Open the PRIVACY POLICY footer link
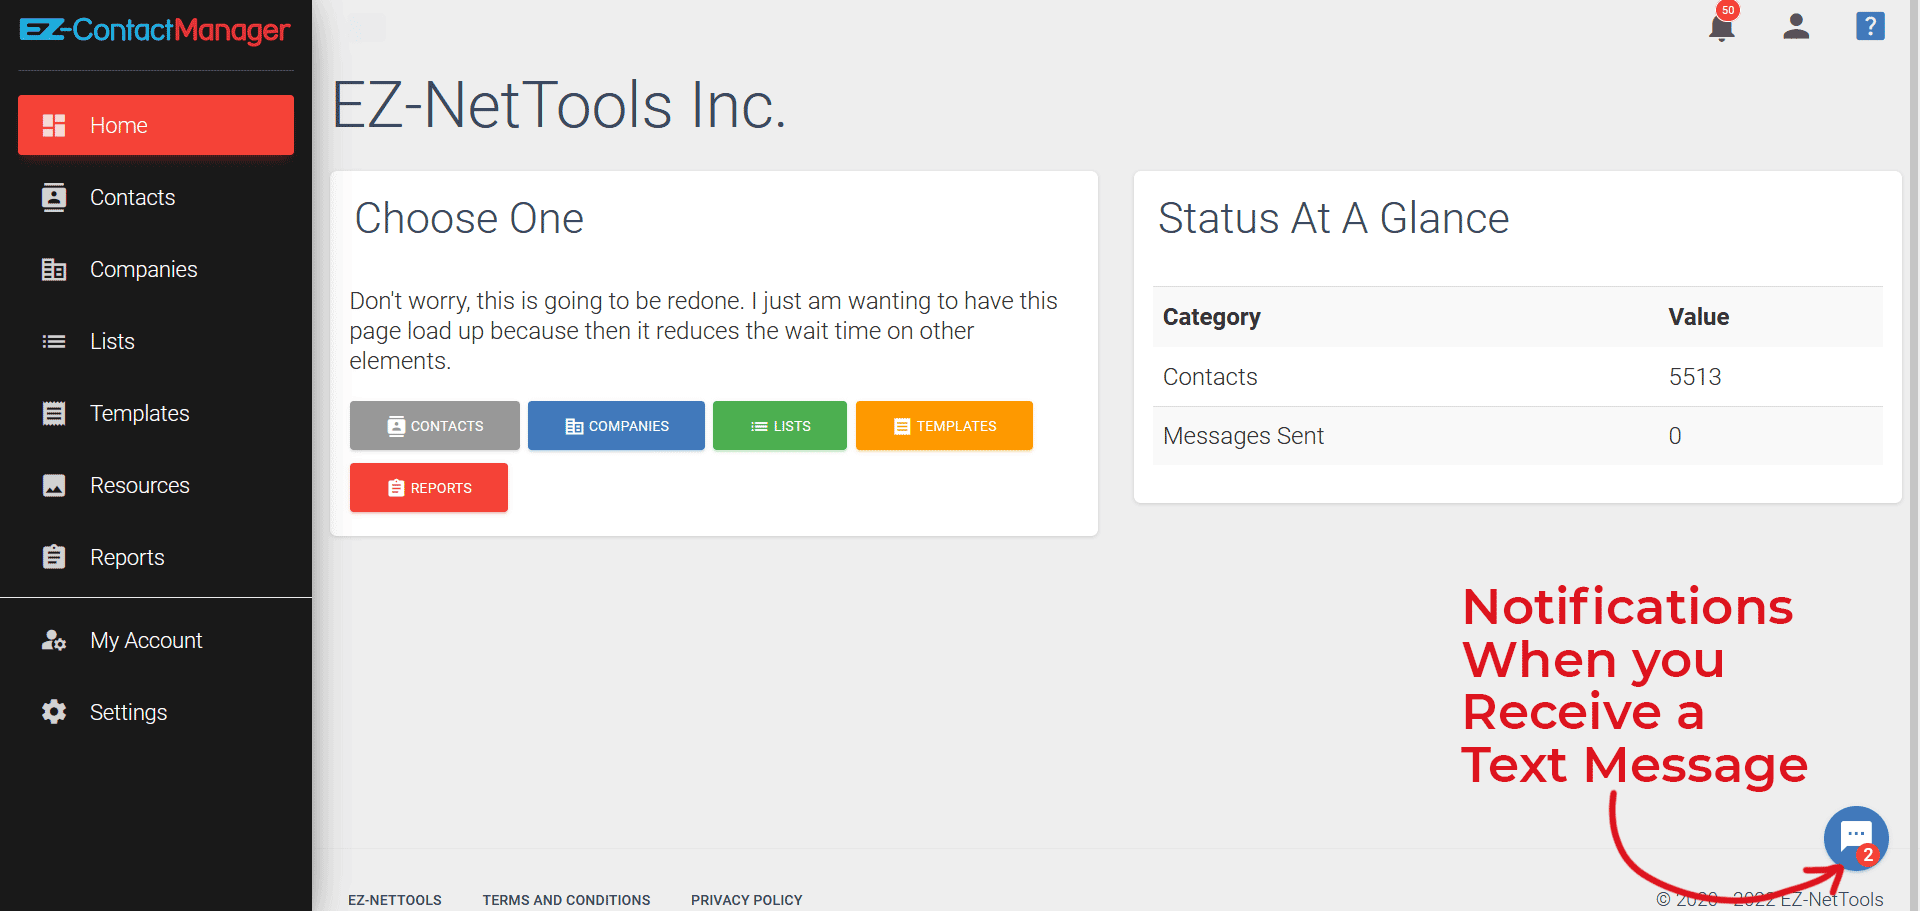This screenshot has height=911, width=1920. [x=747, y=900]
